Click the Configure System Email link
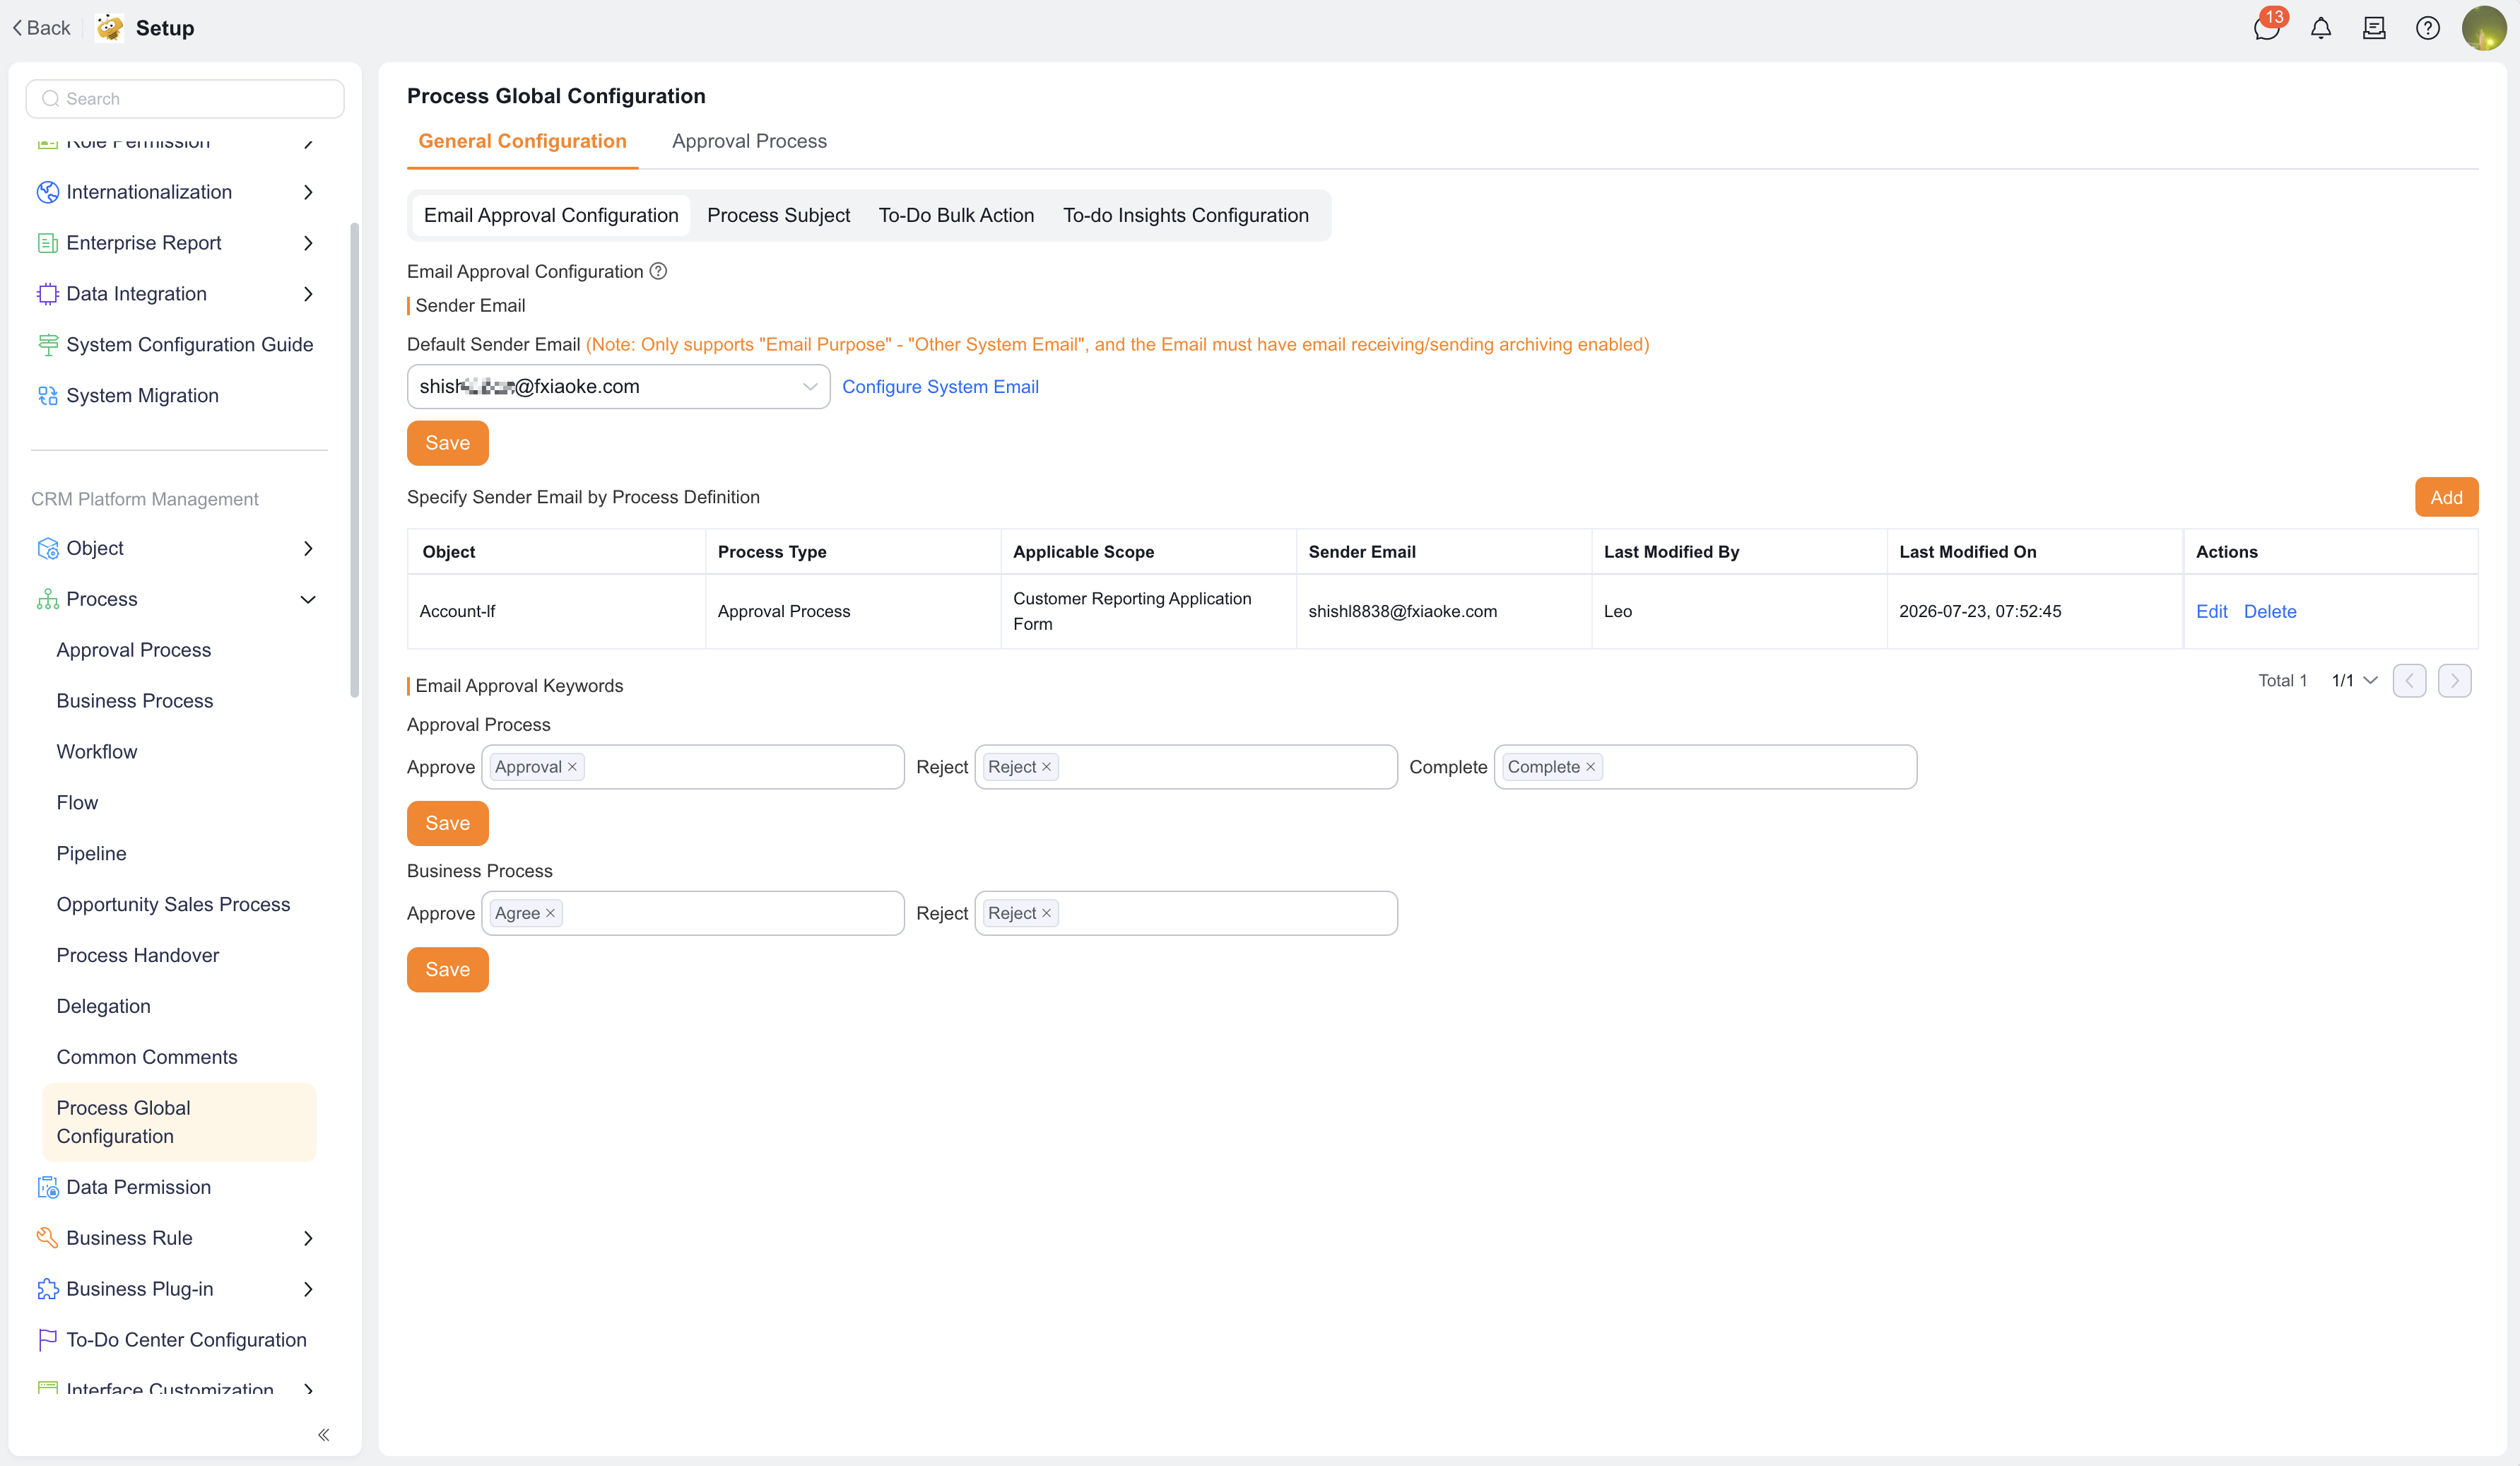The image size is (2520, 1466). pyautogui.click(x=940, y=387)
